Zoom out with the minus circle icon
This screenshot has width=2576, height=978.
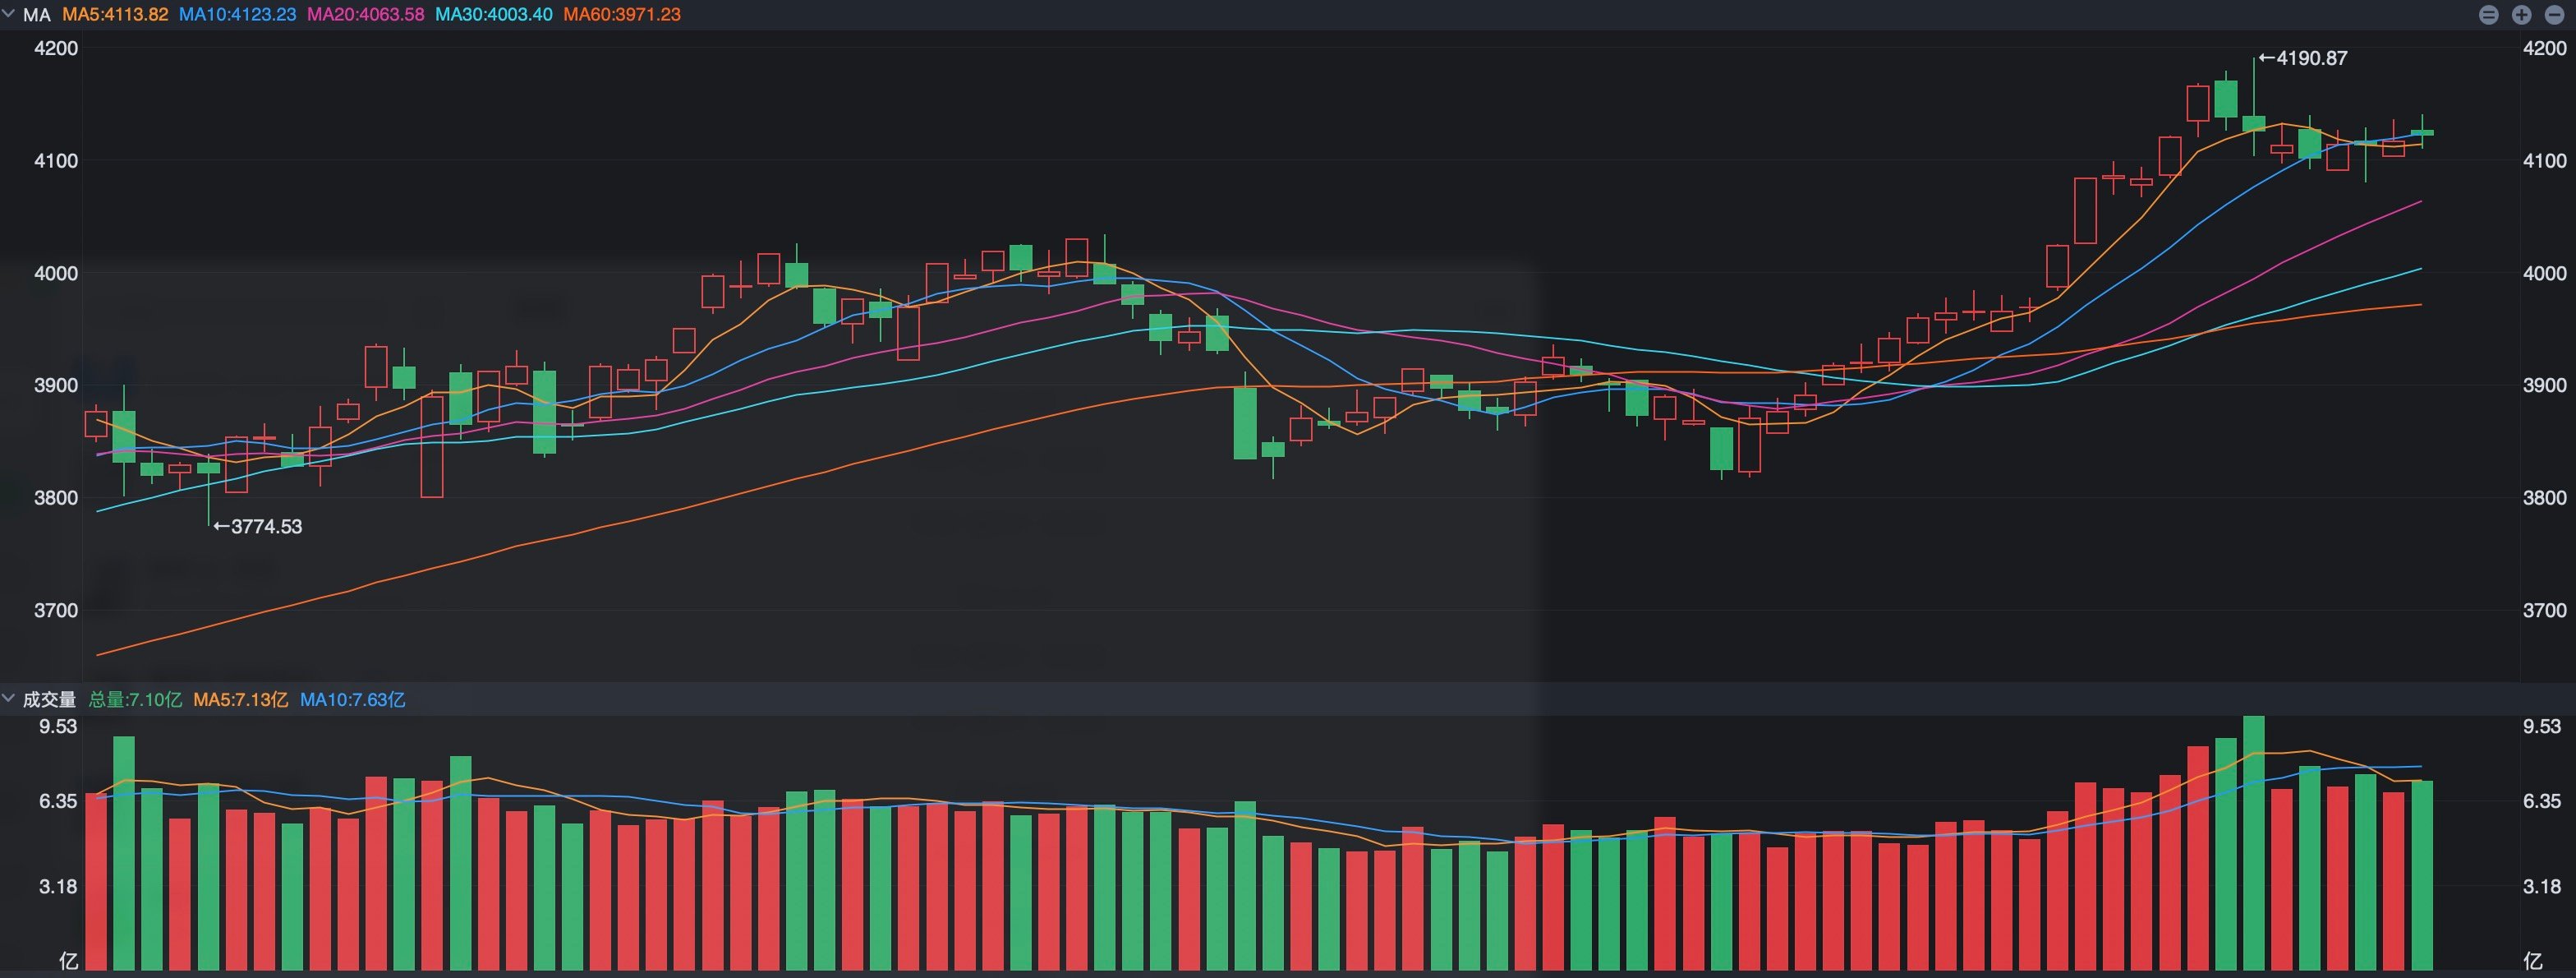point(2553,15)
